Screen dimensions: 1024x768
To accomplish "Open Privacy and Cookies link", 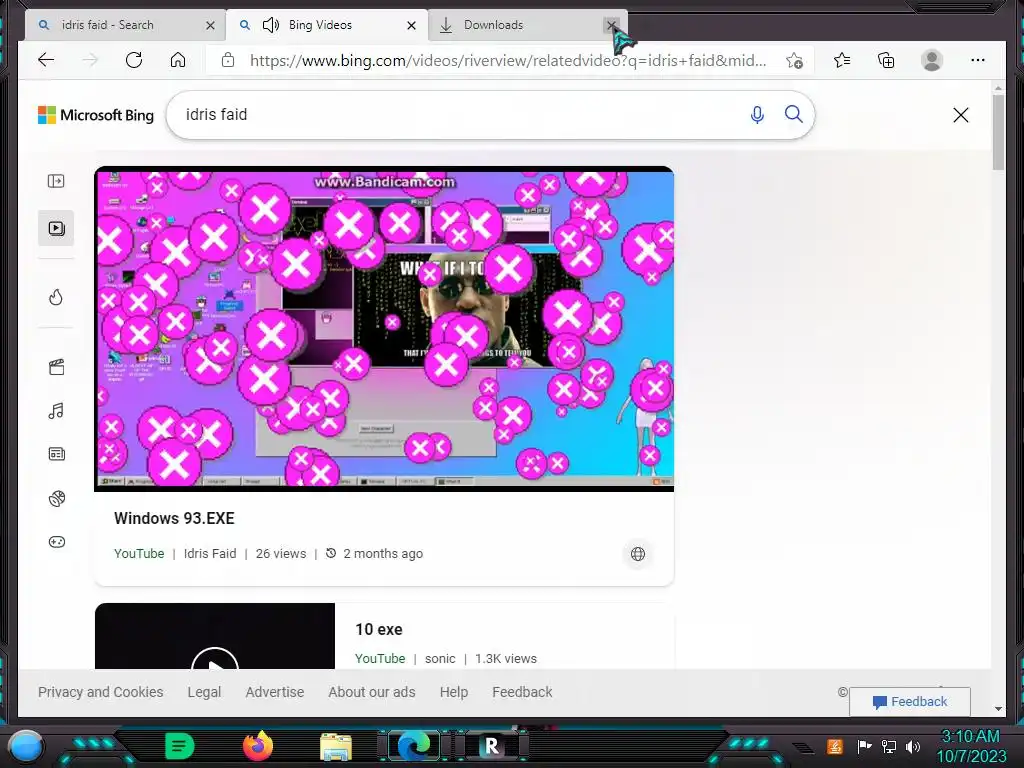I will click(x=101, y=692).
